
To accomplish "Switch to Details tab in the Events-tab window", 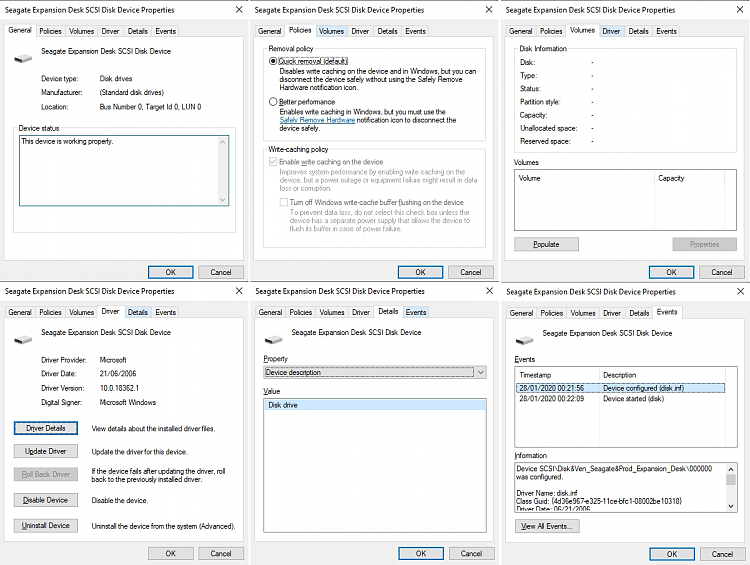I will point(639,313).
